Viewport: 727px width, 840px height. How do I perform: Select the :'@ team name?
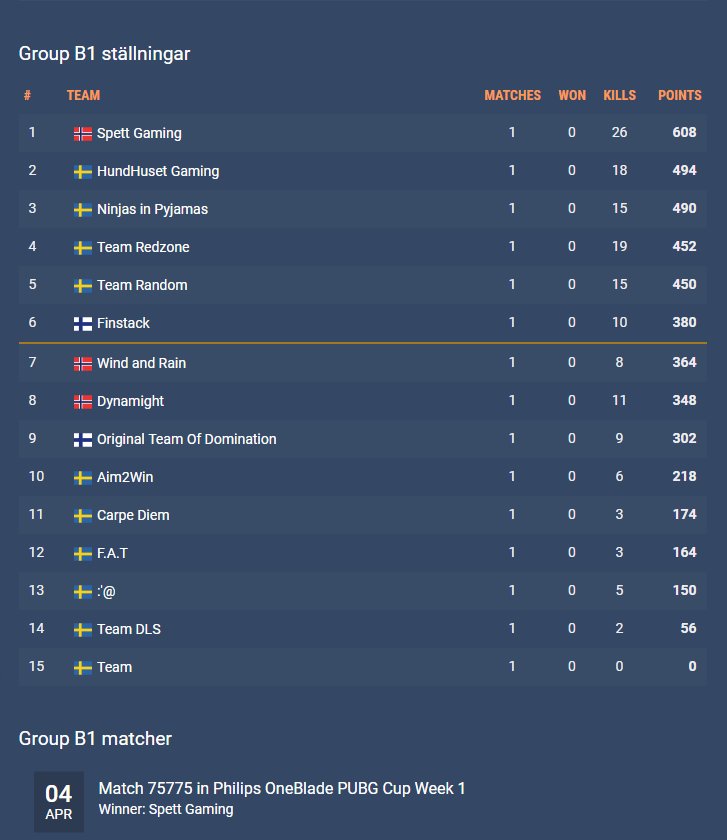(106, 591)
